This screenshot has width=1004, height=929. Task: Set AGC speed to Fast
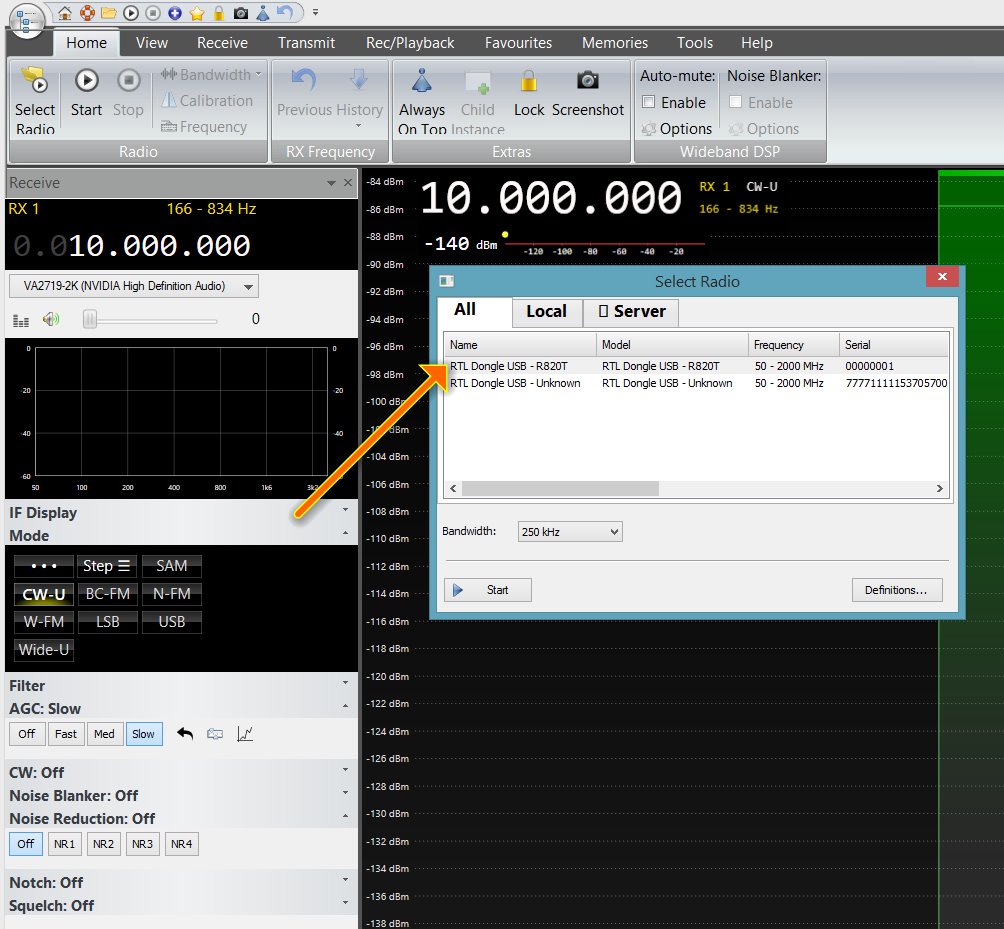66,734
